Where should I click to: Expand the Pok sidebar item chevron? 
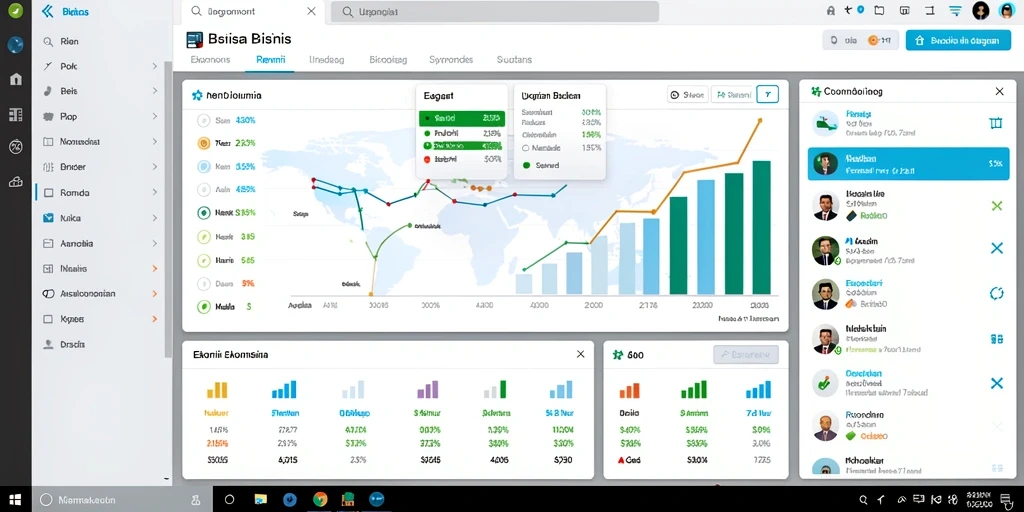(x=155, y=66)
